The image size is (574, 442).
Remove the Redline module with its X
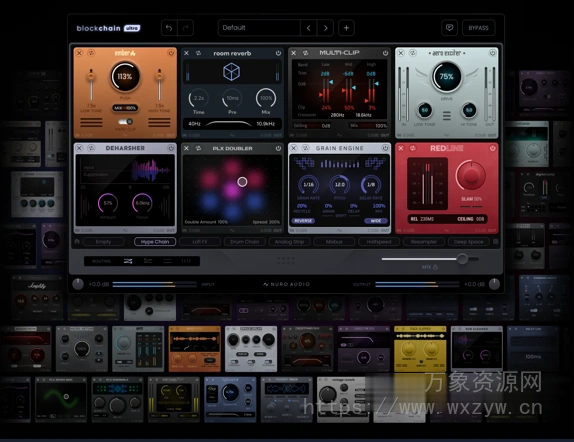tap(401, 148)
